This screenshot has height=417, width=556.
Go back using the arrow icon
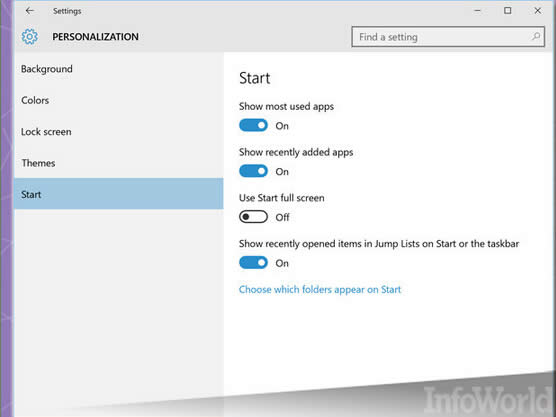click(x=29, y=11)
